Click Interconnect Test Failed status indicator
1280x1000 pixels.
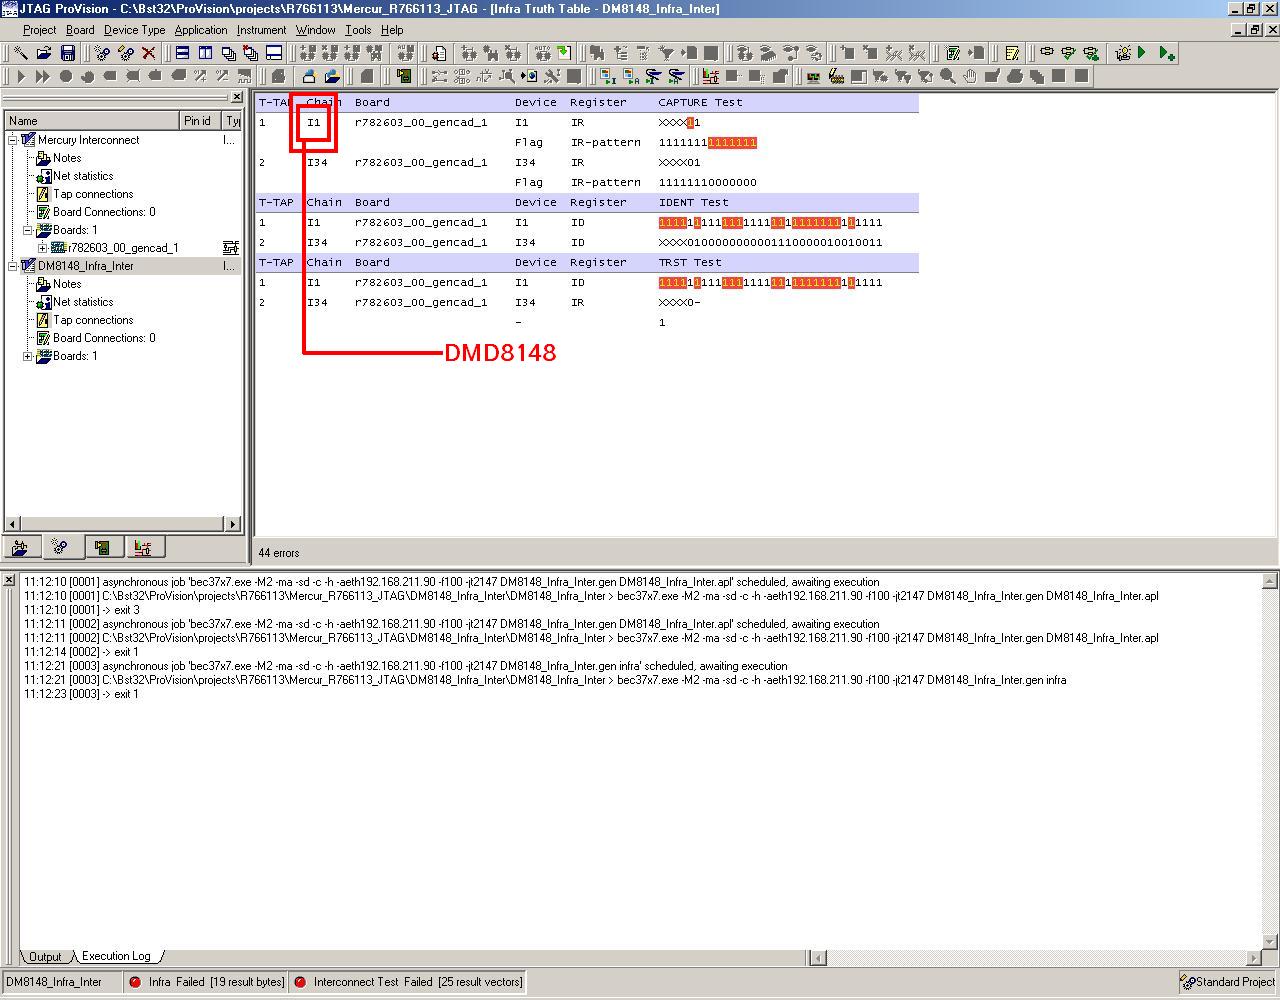point(408,982)
